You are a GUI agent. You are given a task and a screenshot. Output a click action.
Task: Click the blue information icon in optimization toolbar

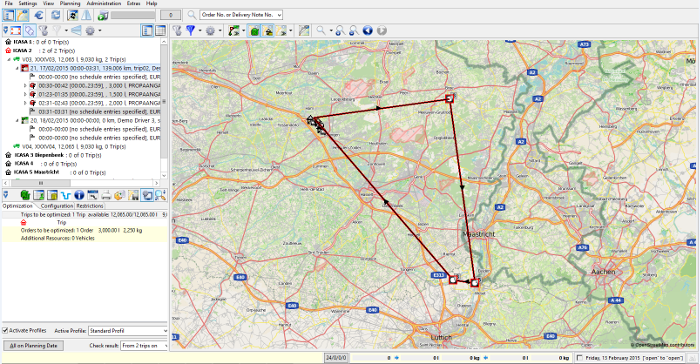pyautogui.click(x=79, y=195)
